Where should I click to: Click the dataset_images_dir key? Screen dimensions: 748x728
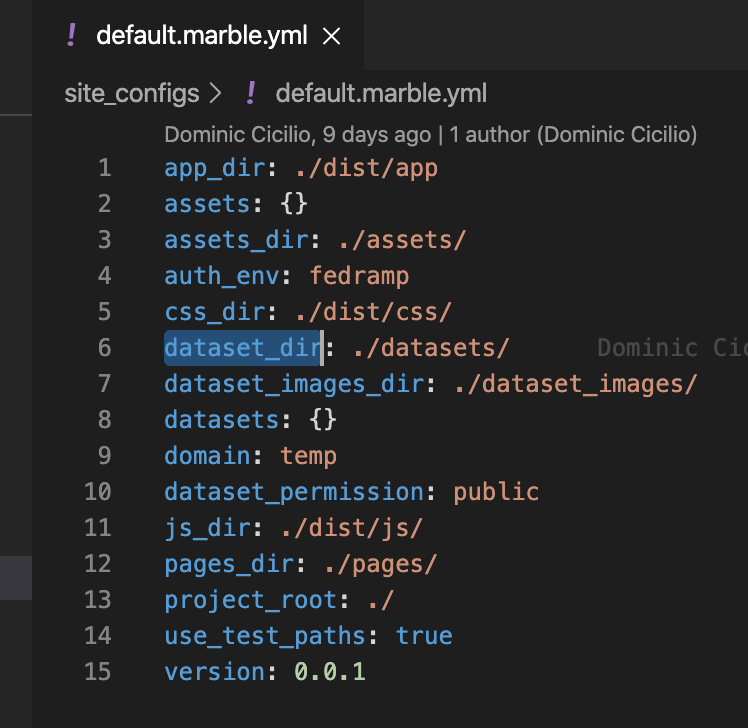(x=294, y=385)
